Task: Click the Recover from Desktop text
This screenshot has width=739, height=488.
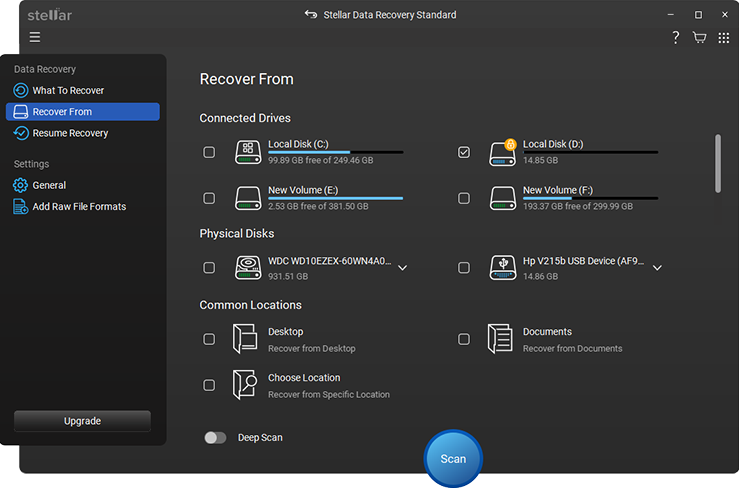Action: (x=312, y=348)
